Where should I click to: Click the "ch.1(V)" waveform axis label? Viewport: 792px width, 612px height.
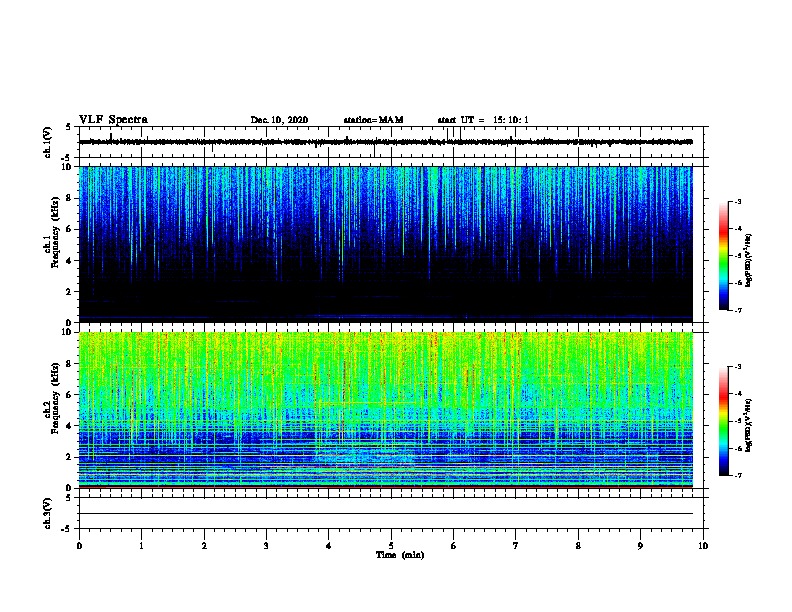[x=48, y=142]
